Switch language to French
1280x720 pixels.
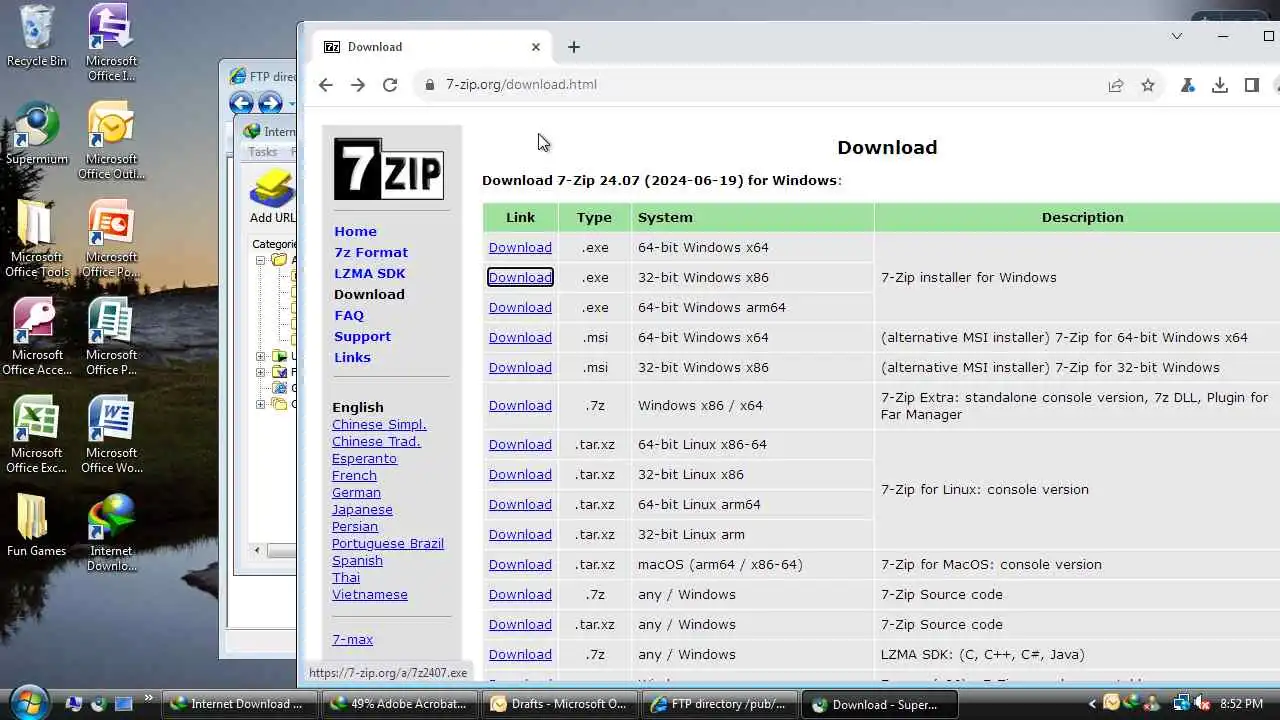click(354, 475)
